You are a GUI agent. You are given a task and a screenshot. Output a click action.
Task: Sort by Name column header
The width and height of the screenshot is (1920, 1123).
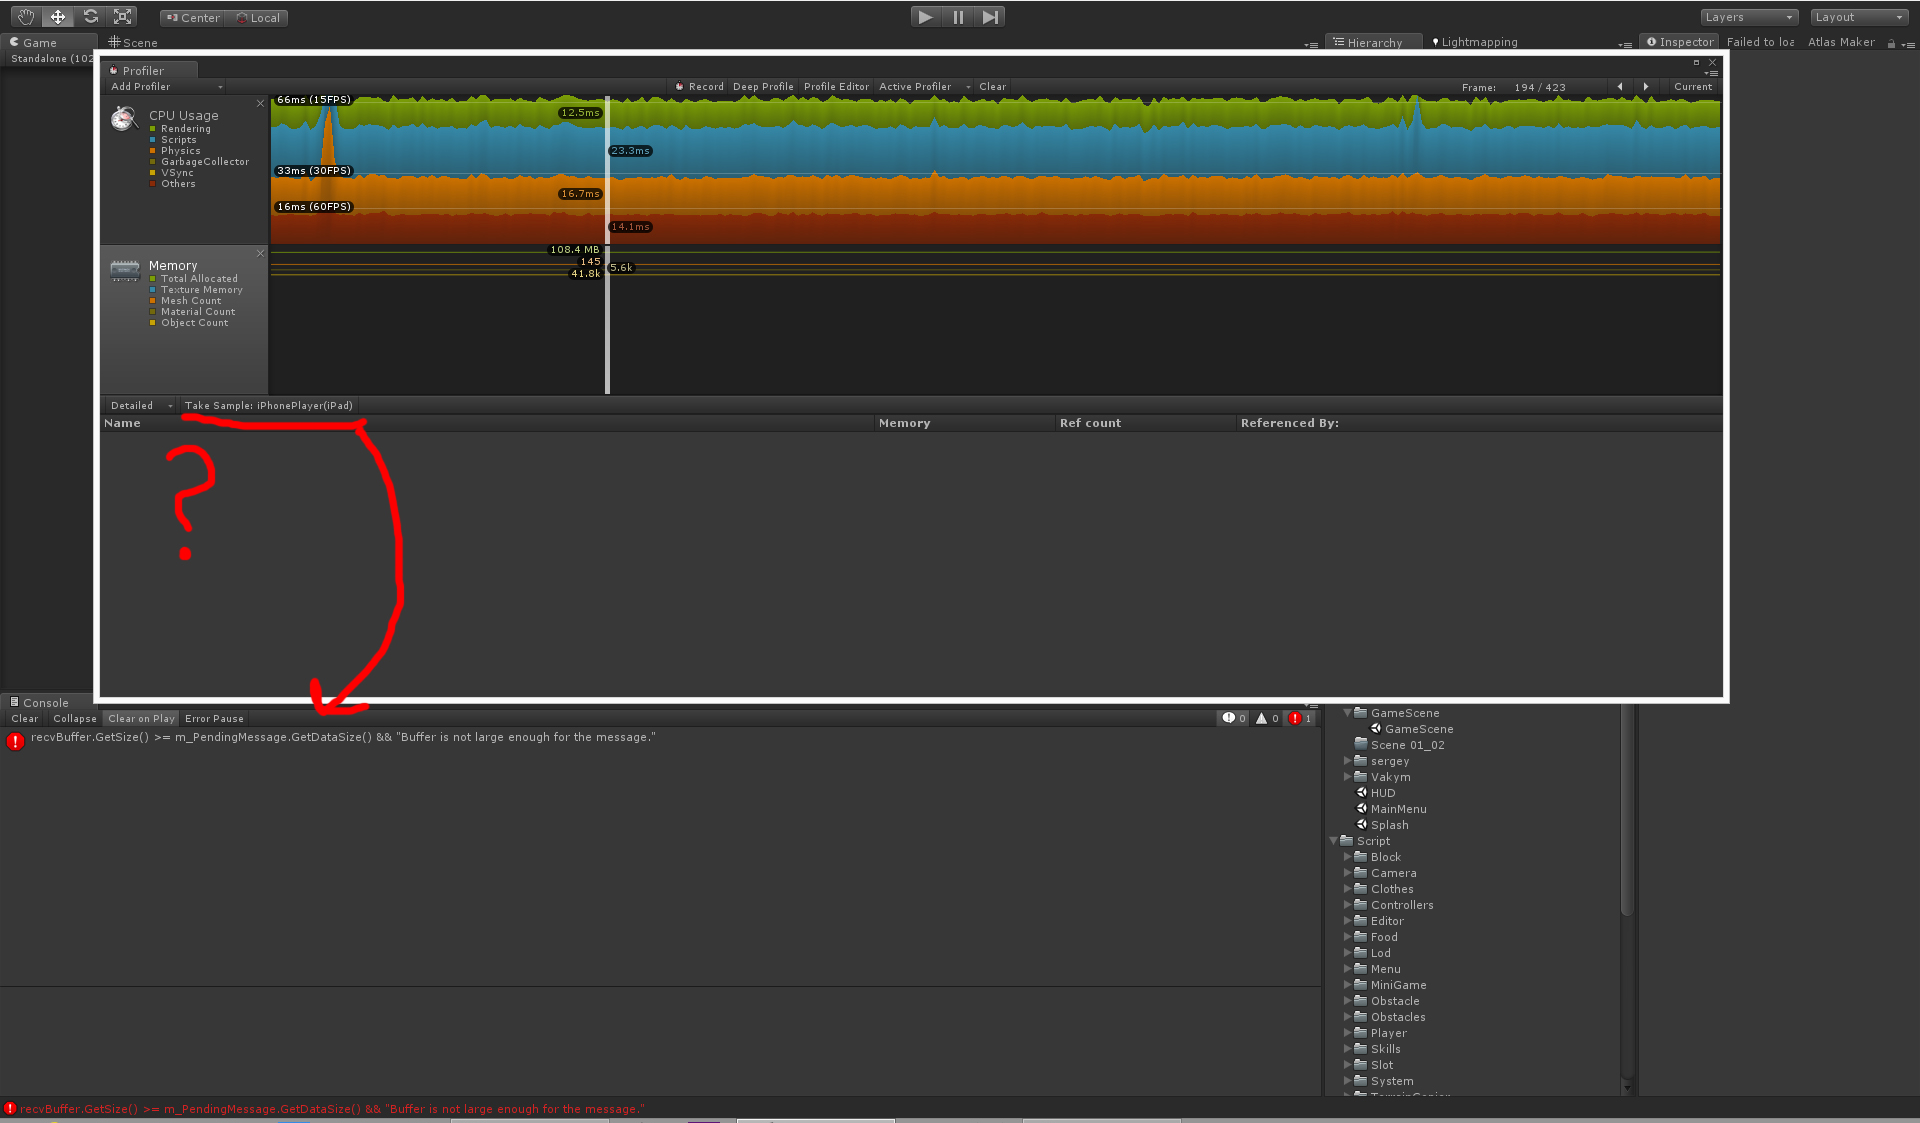[487, 423]
